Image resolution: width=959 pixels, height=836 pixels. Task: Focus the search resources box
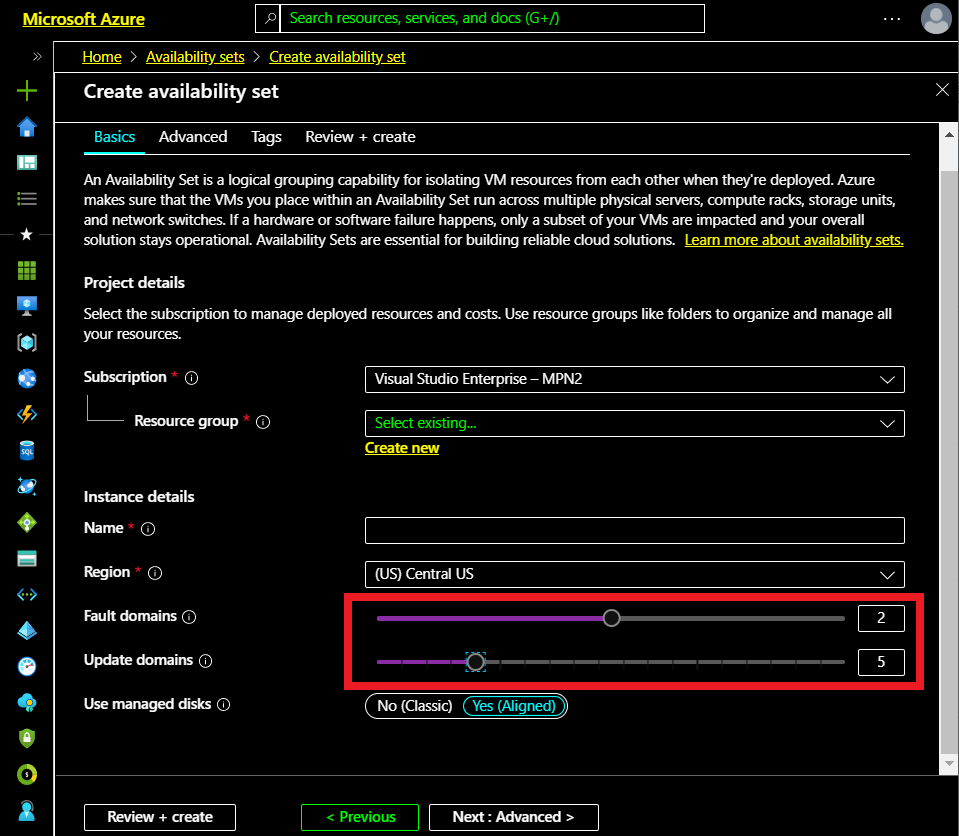point(492,18)
